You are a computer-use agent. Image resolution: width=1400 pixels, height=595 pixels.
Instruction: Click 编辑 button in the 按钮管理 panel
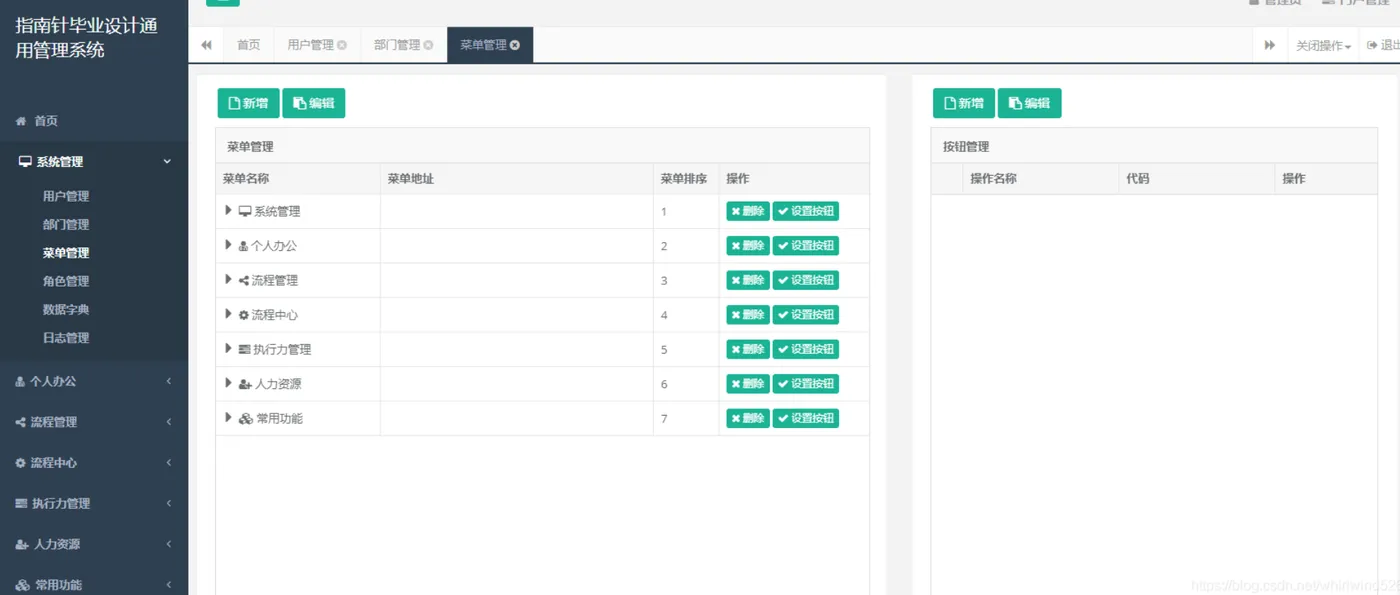1029,103
